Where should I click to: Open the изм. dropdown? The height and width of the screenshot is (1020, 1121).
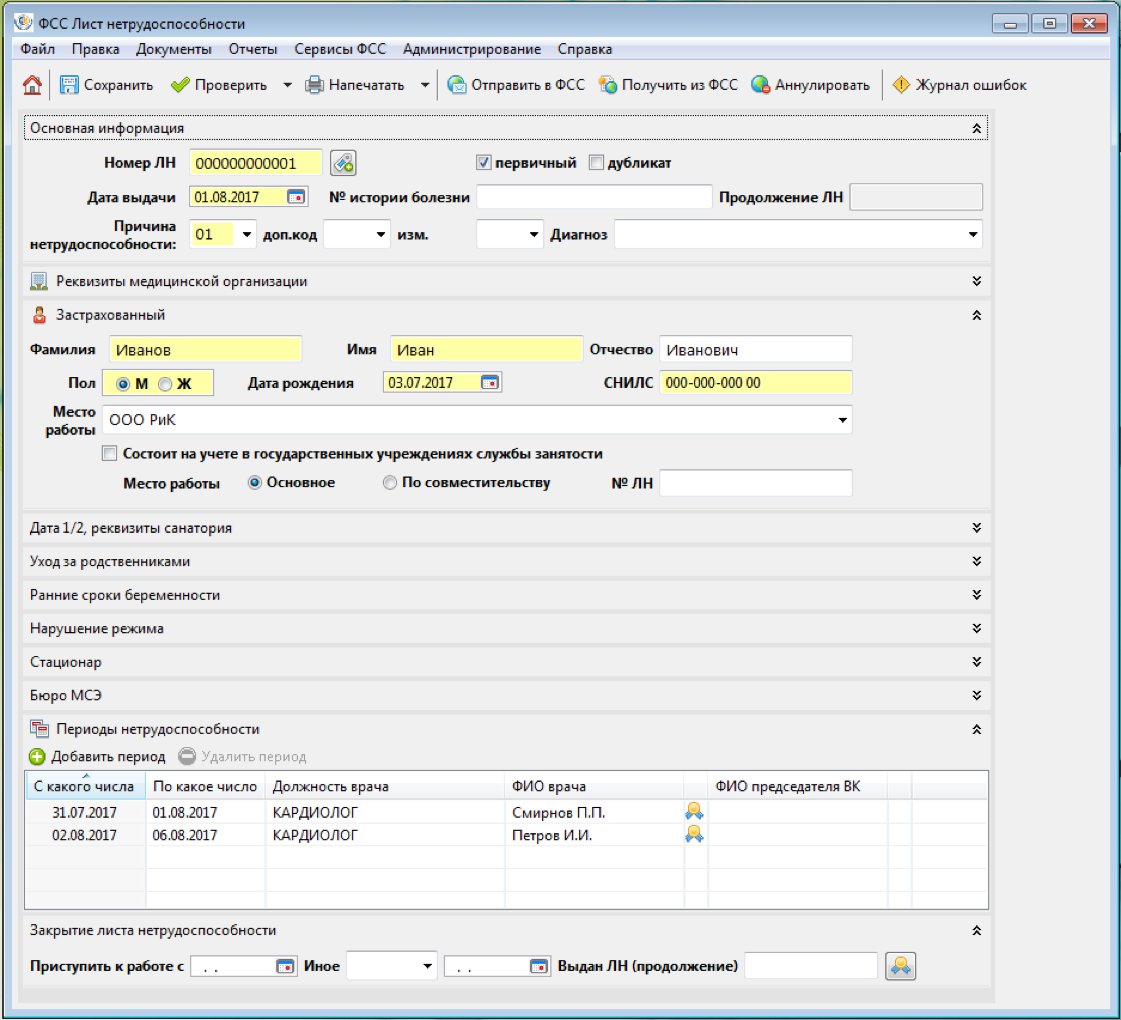[x=533, y=234]
